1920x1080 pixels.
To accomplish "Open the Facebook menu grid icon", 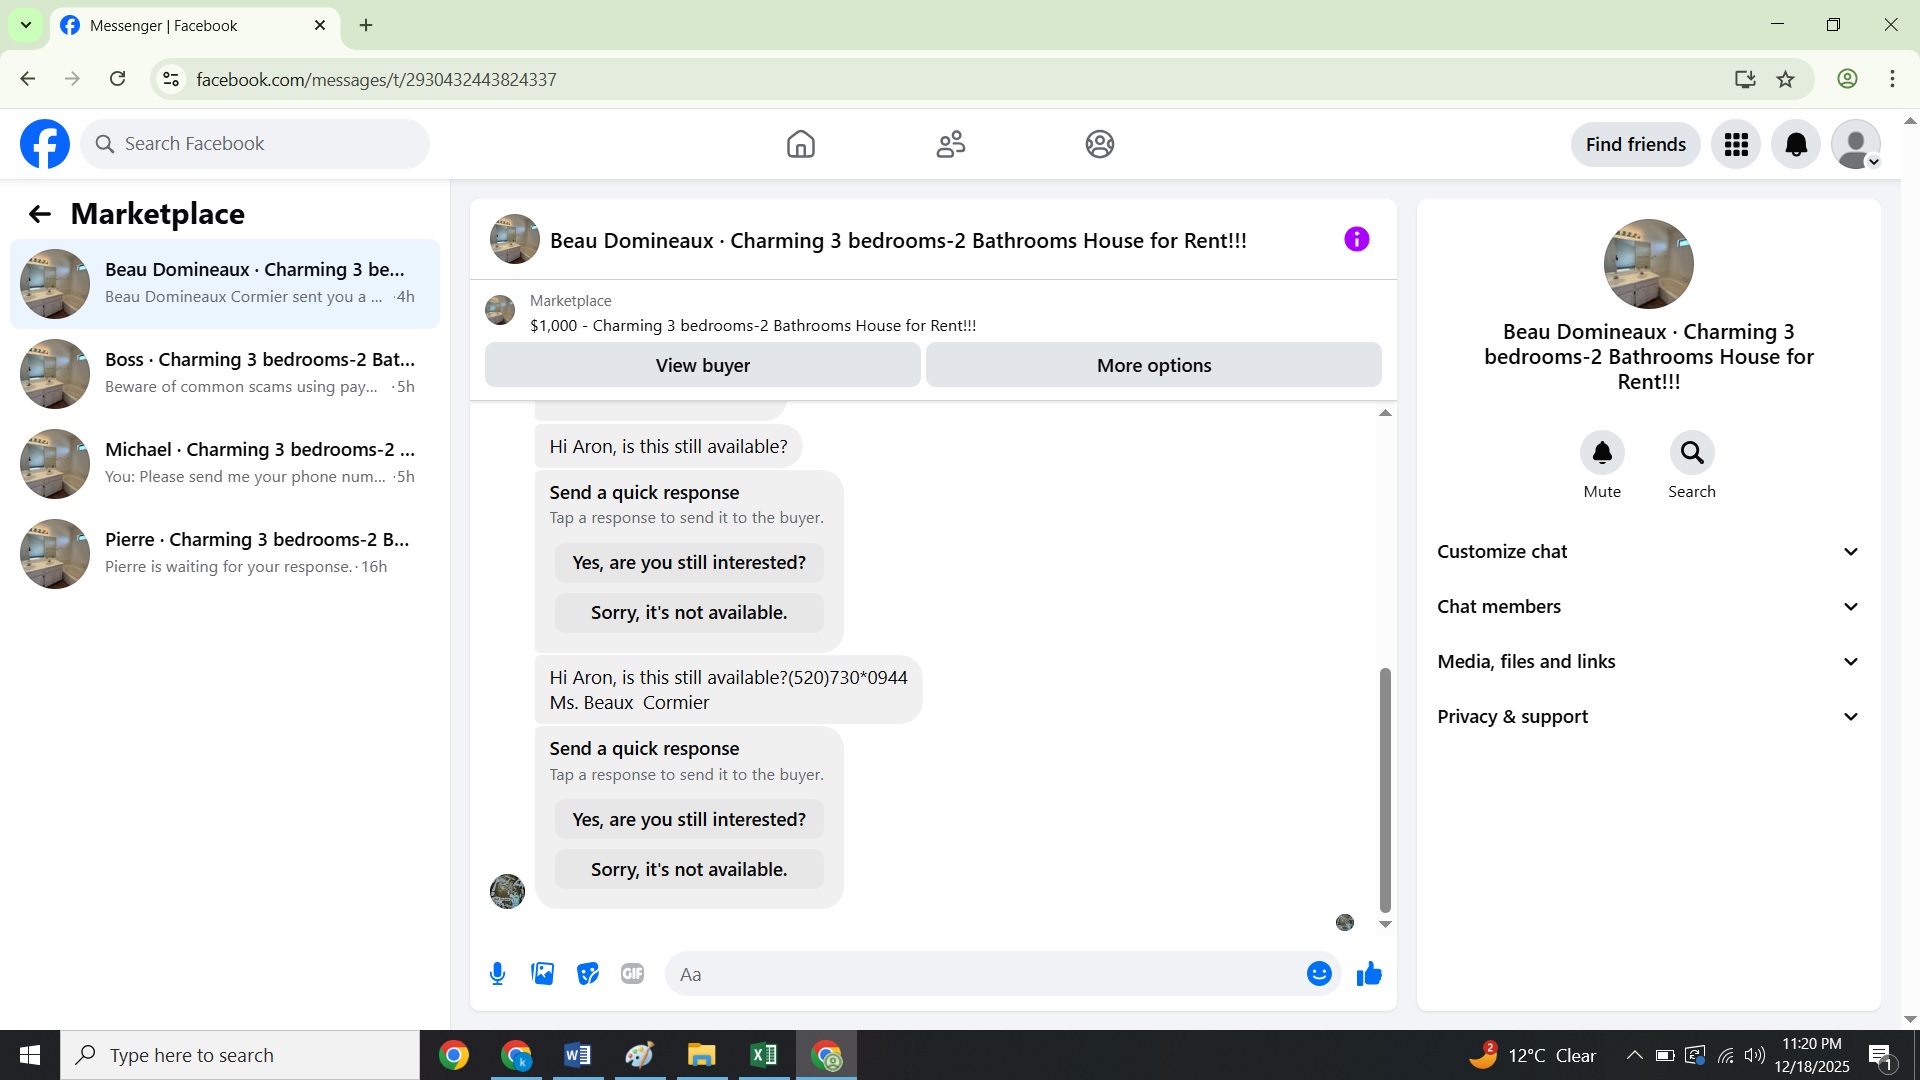I will pos(1736,145).
